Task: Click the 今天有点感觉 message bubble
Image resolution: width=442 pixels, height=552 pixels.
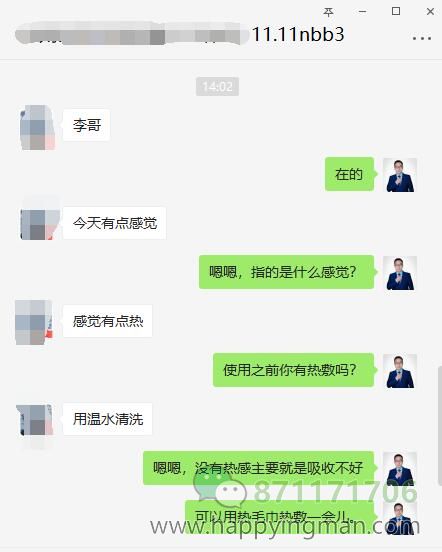Action: (x=114, y=223)
